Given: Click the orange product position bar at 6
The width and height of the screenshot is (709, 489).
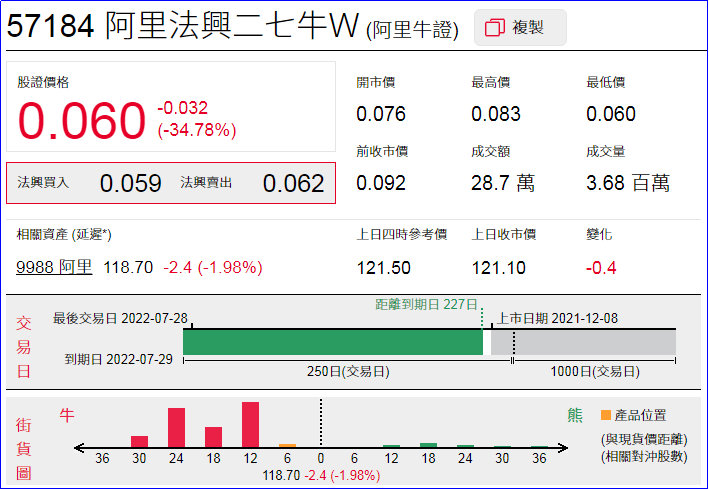Looking at the screenshot, I should [287, 445].
